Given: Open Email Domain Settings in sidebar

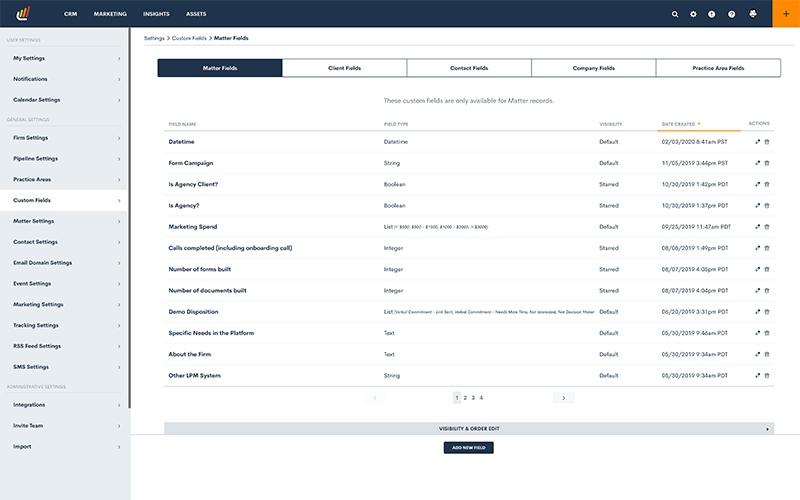Looking at the screenshot, I should point(64,263).
